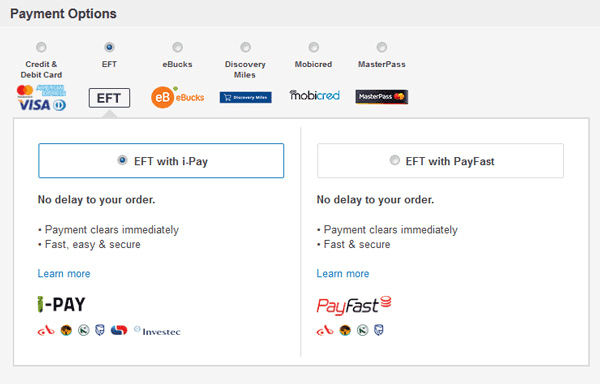Click the MasterPass logo badge
The width and height of the screenshot is (600, 384).
[x=382, y=97]
